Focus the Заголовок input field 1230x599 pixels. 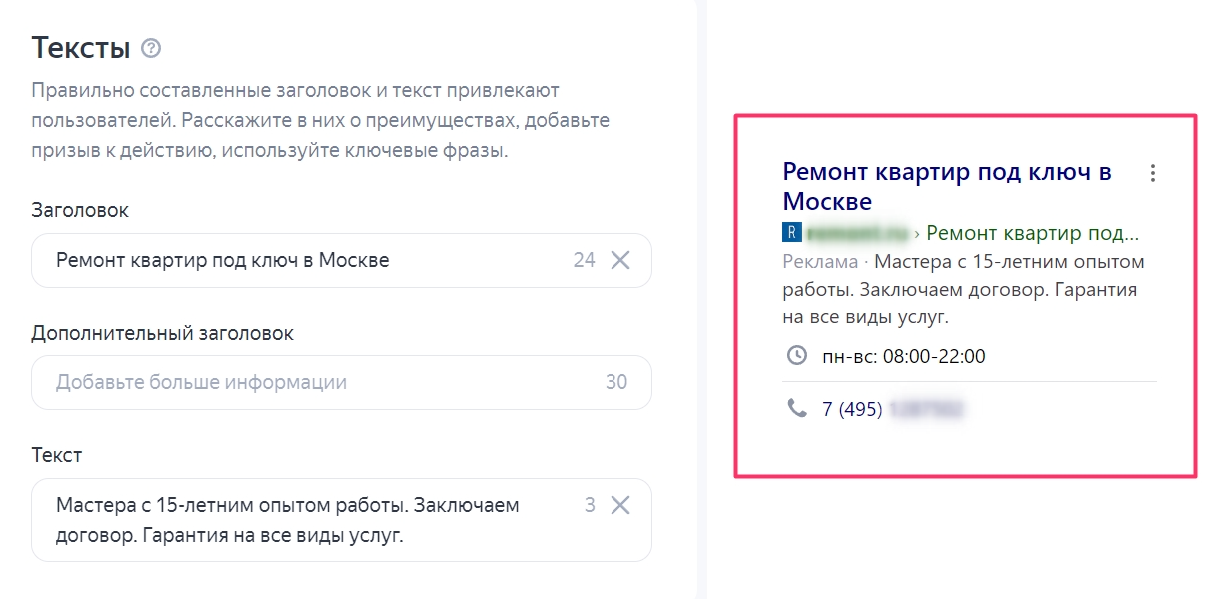pos(300,260)
